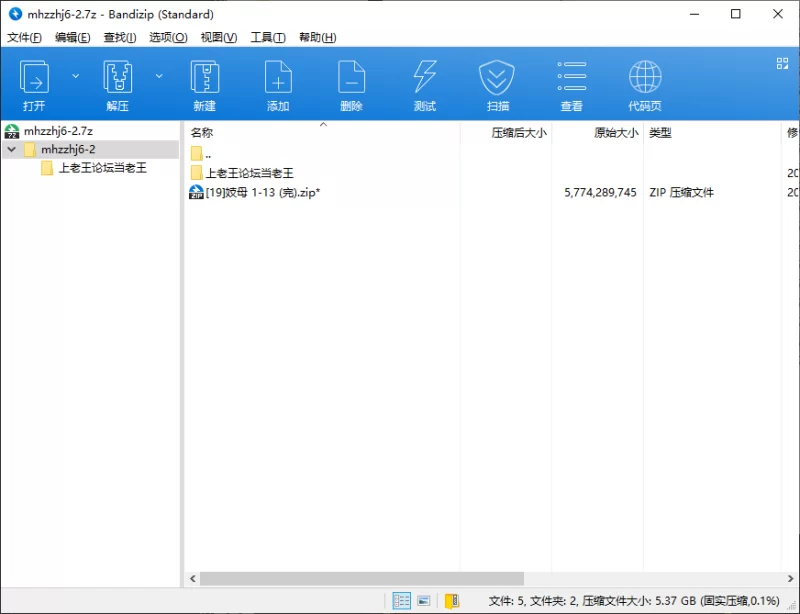This screenshot has width=800, height=614.
Task: Click the toolbar layout grid icon
Action: pos(782,63)
